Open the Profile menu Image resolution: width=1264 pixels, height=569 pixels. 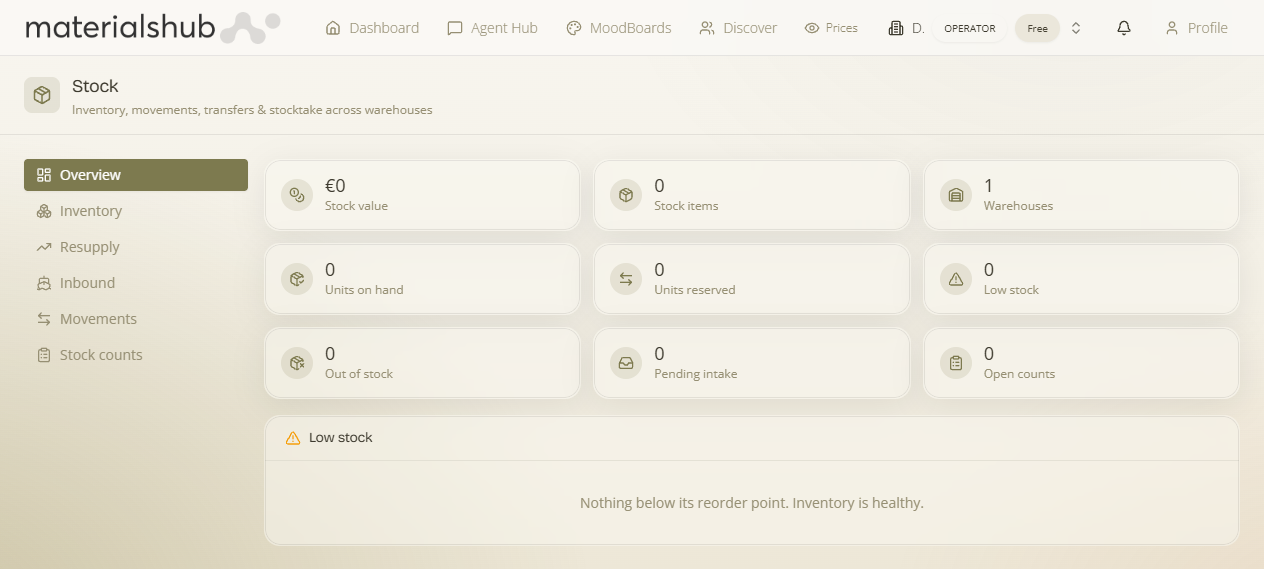click(1196, 28)
